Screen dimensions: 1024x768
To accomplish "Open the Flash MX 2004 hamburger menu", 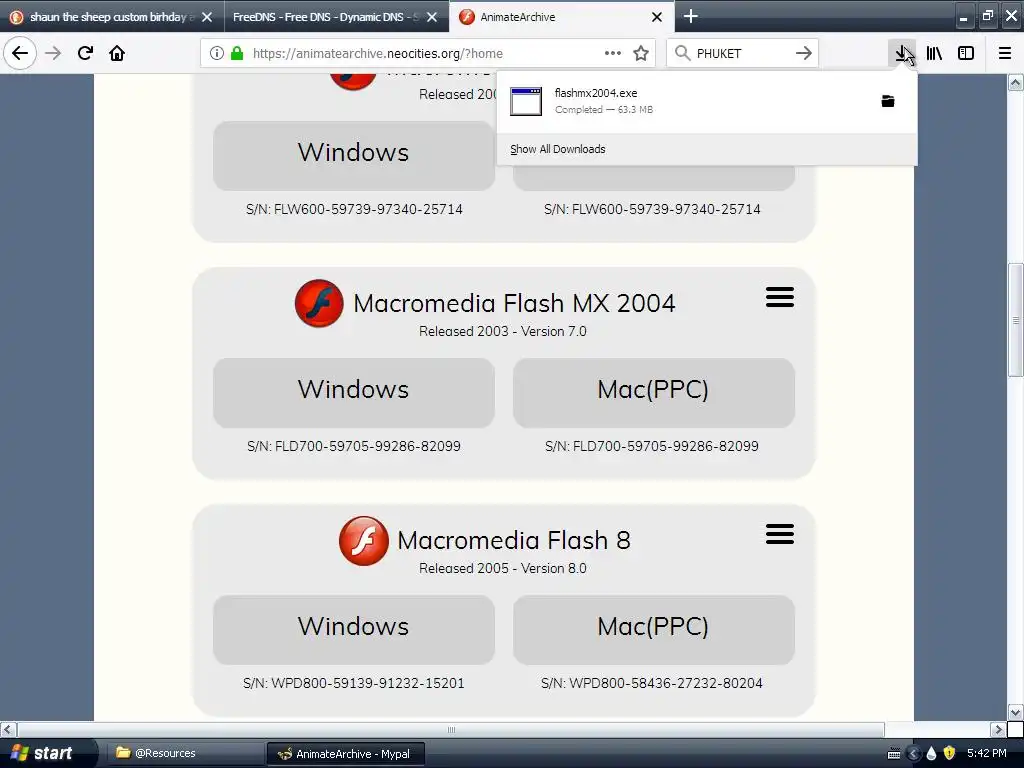I will (x=780, y=297).
